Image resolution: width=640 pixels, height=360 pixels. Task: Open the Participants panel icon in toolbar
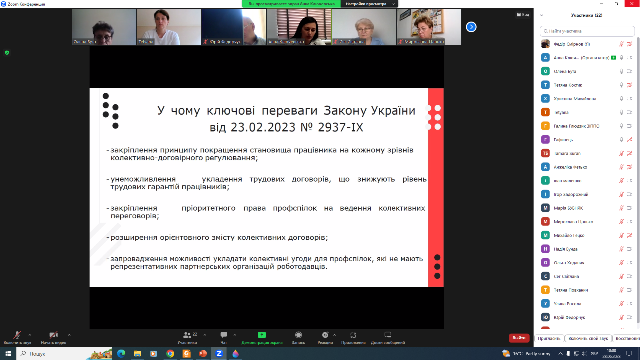tap(187, 335)
